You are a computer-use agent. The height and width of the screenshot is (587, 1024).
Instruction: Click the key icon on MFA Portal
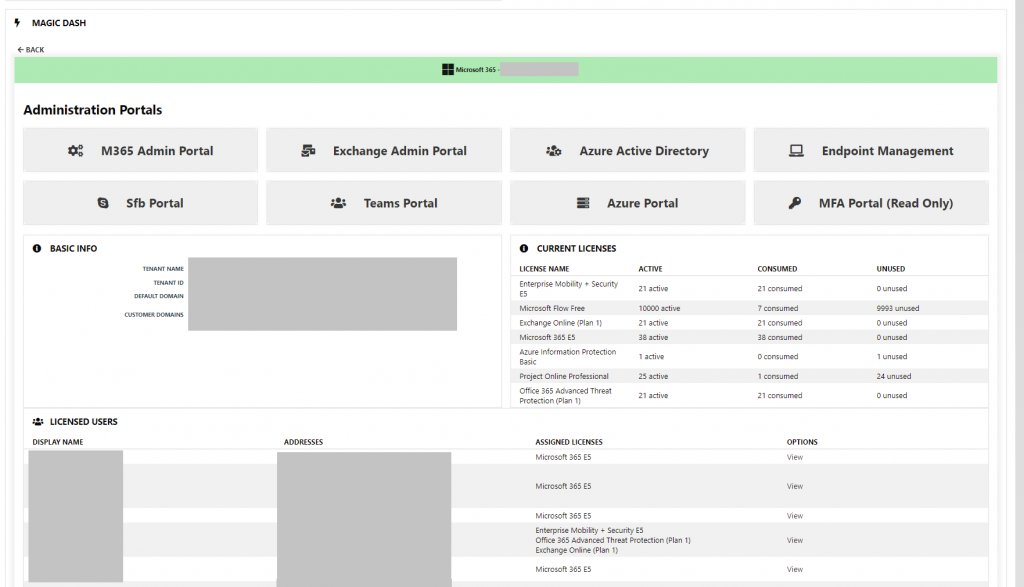pyautogui.click(x=795, y=203)
